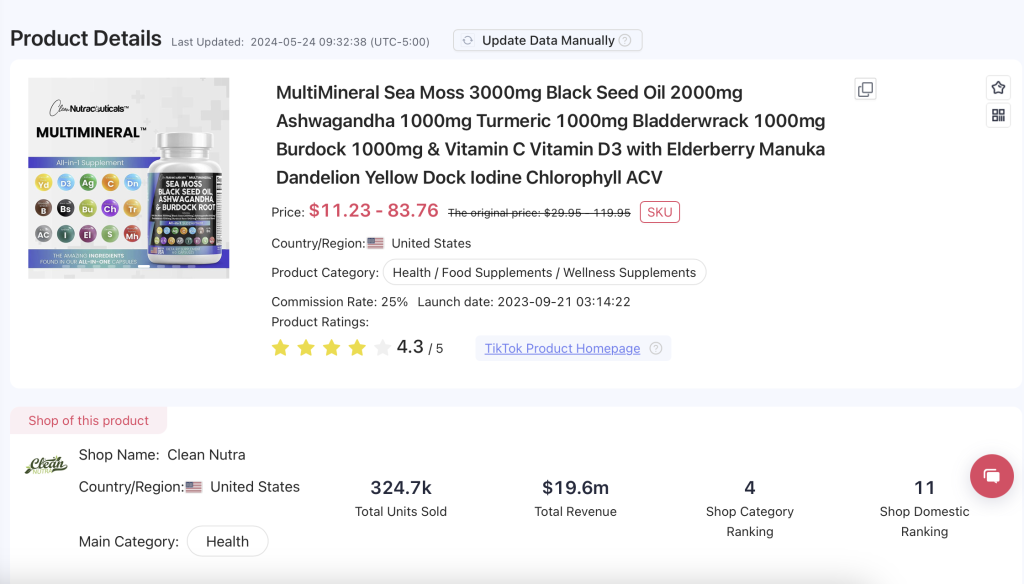Image resolution: width=1024 pixels, height=584 pixels.
Task: Click the Health main category tag
Action: (227, 541)
